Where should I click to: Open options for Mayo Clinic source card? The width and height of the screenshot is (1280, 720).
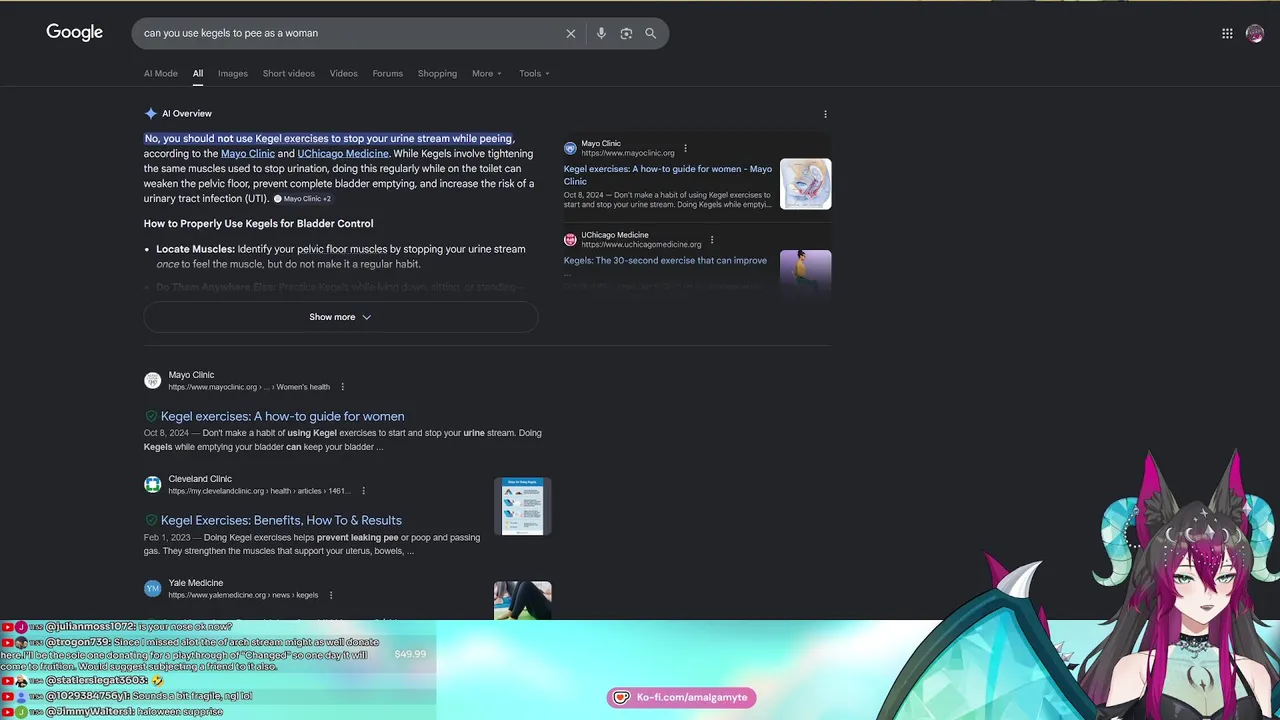pyautogui.click(x=685, y=149)
